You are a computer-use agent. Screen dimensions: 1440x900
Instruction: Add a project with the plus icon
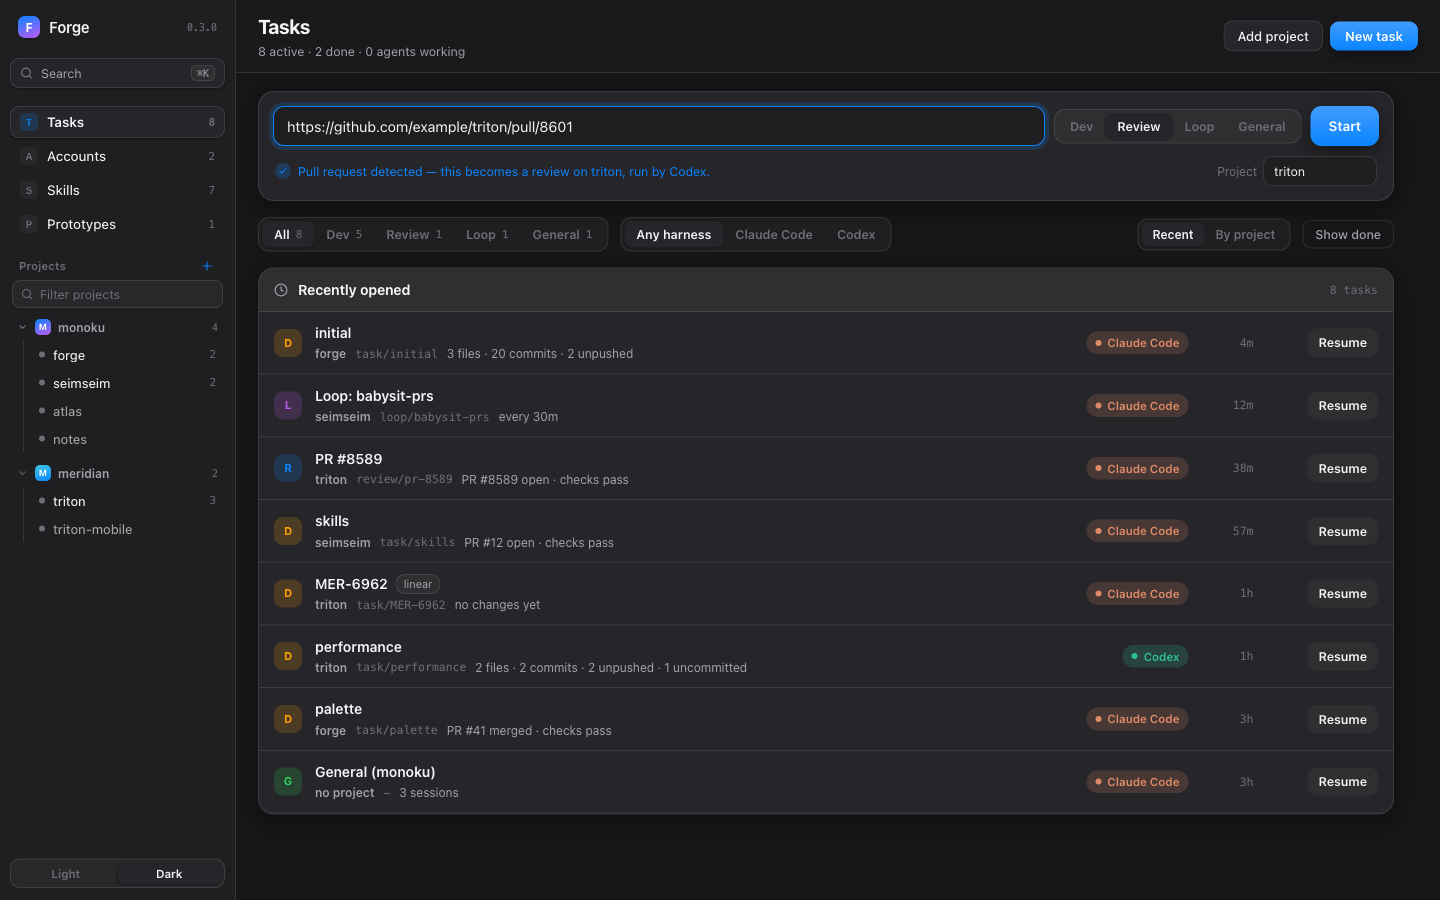click(207, 266)
